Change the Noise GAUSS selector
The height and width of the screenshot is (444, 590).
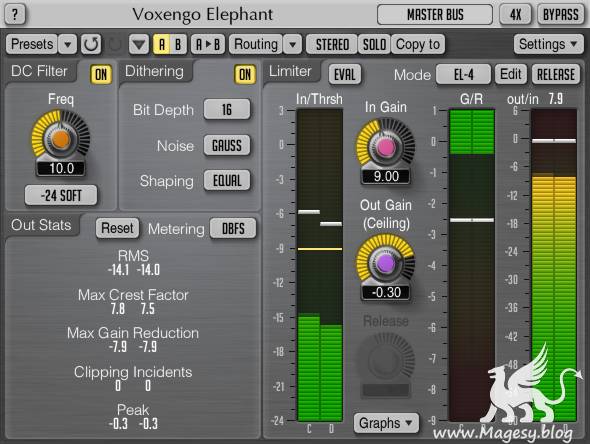tap(227, 145)
